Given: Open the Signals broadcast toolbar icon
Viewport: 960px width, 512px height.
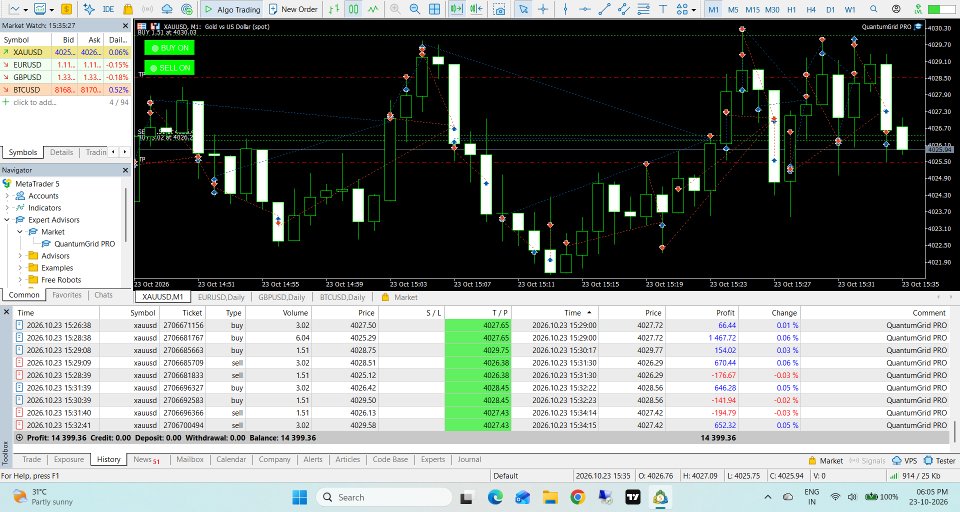Looking at the screenshot, I should click(x=148, y=9).
